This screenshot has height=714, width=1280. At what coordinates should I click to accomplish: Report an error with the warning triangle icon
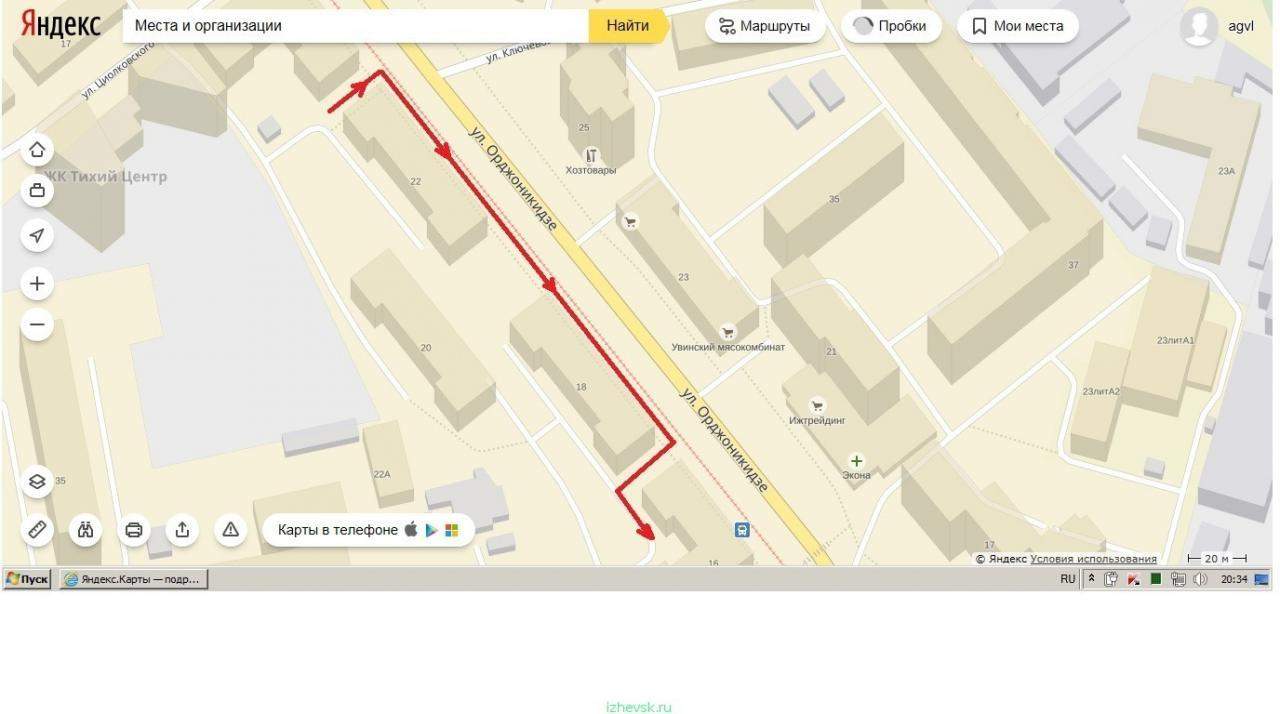click(x=230, y=530)
